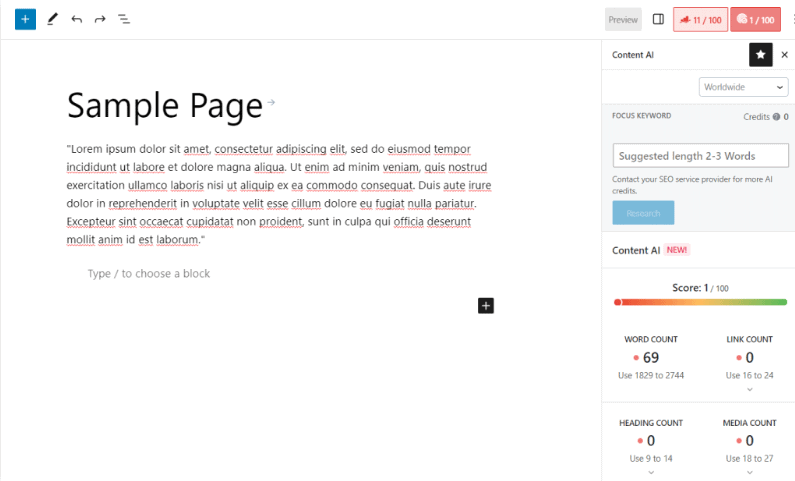Click the focus keyword input field
Image resolution: width=795 pixels, height=481 pixels.
[700, 156]
